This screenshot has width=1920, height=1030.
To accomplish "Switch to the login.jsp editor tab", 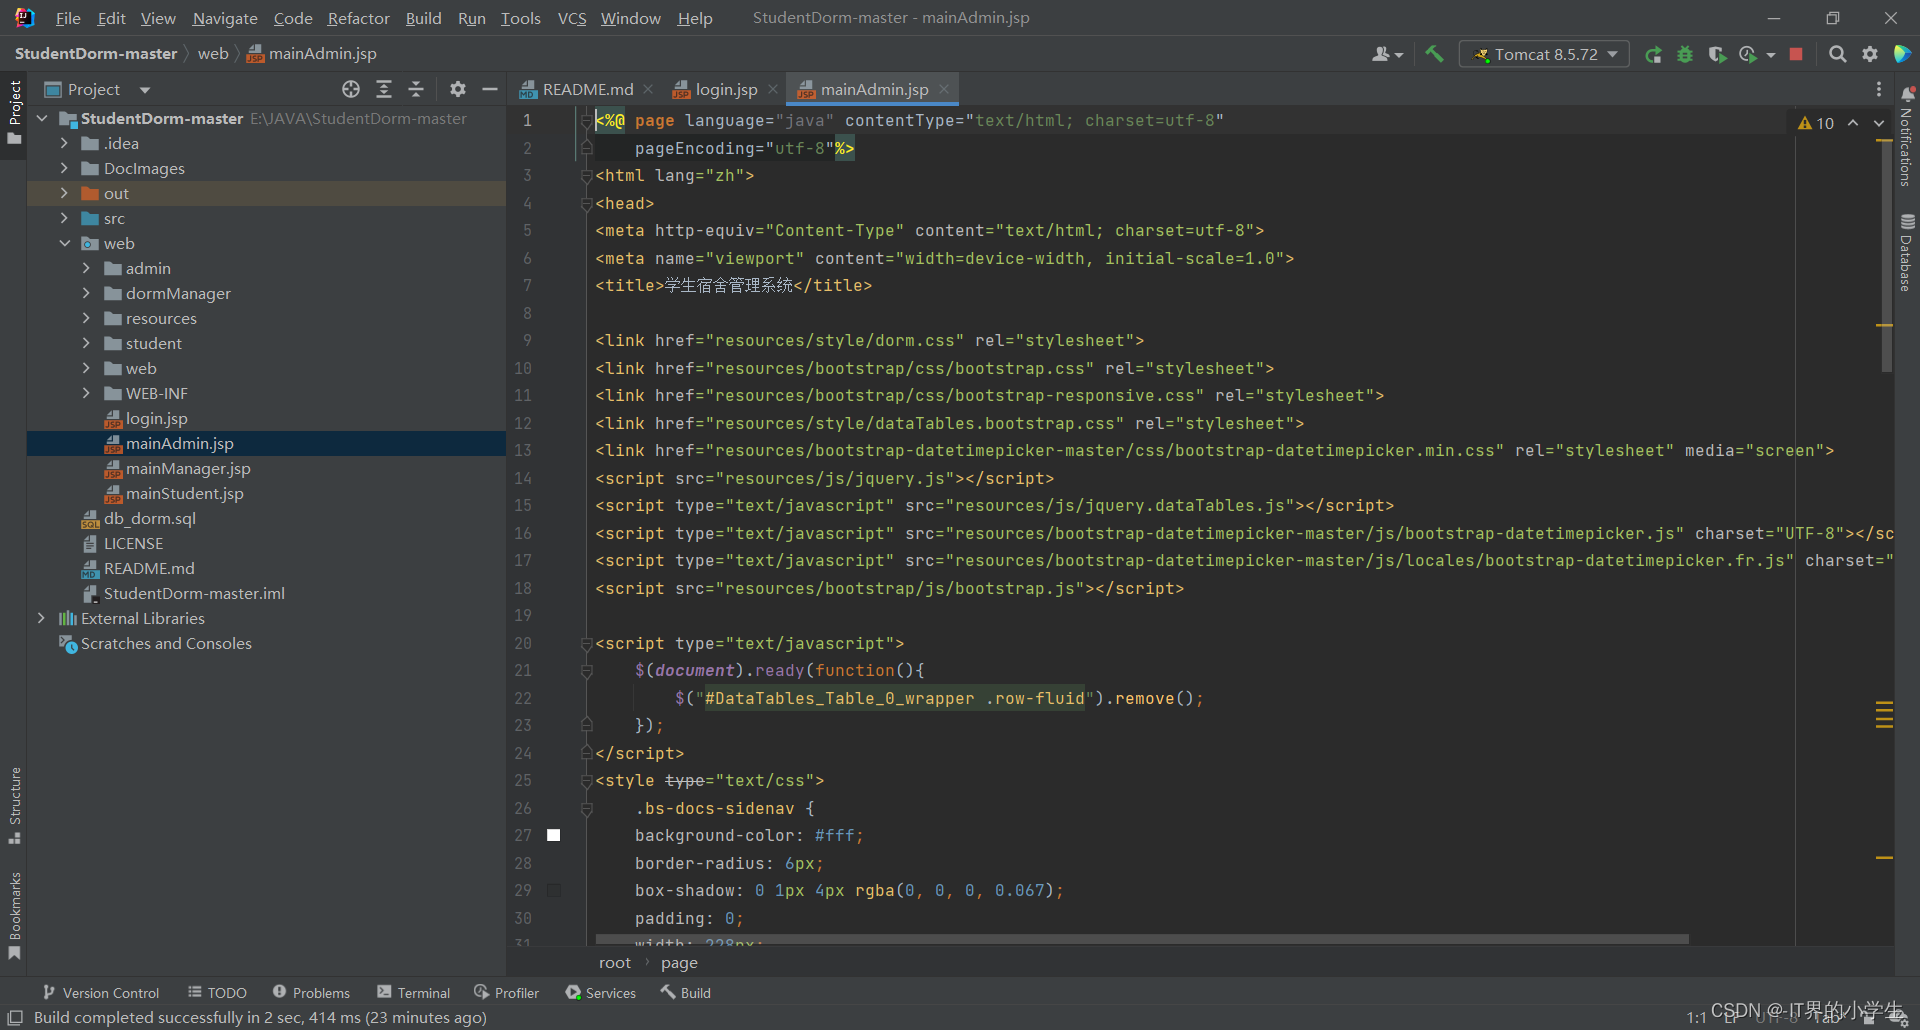I will [726, 89].
